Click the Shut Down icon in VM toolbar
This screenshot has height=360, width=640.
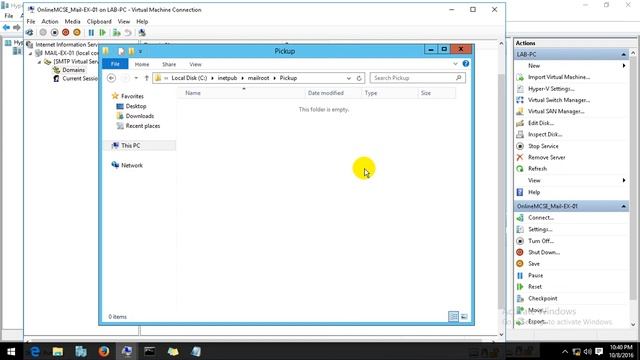(x=65, y=33)
